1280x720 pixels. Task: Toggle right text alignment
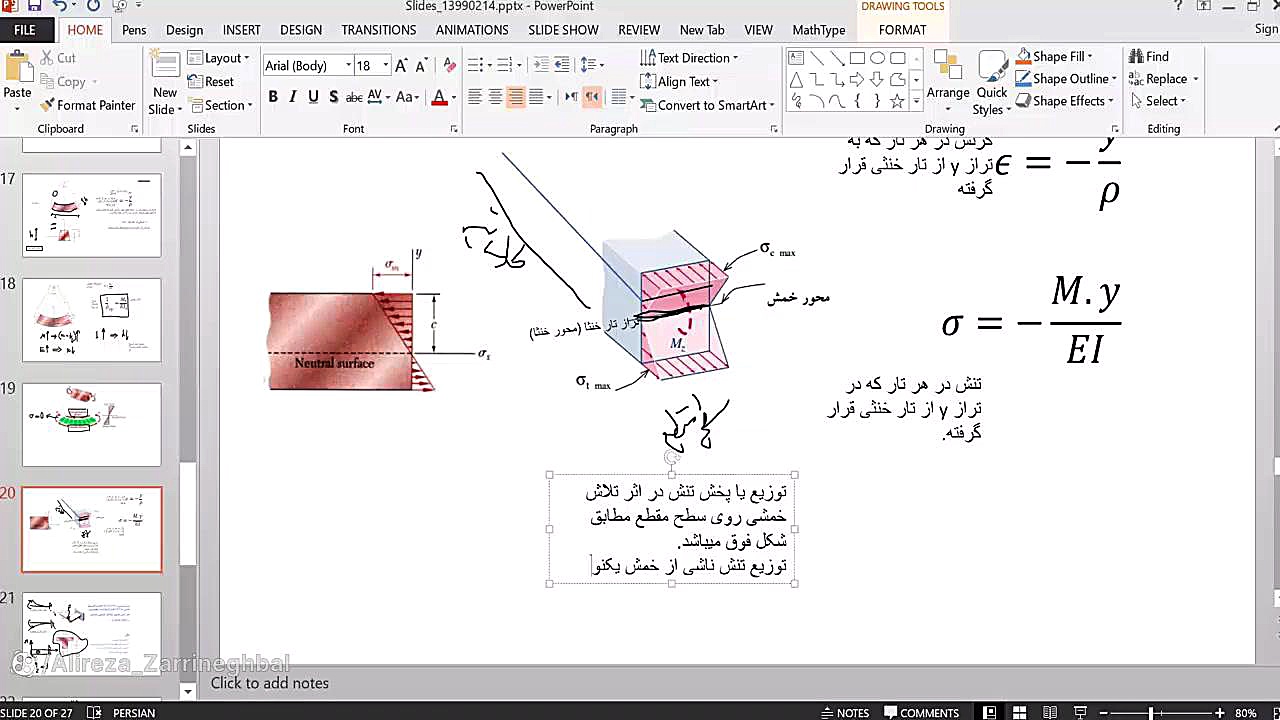pyautogui.click(x=516, y=97)
